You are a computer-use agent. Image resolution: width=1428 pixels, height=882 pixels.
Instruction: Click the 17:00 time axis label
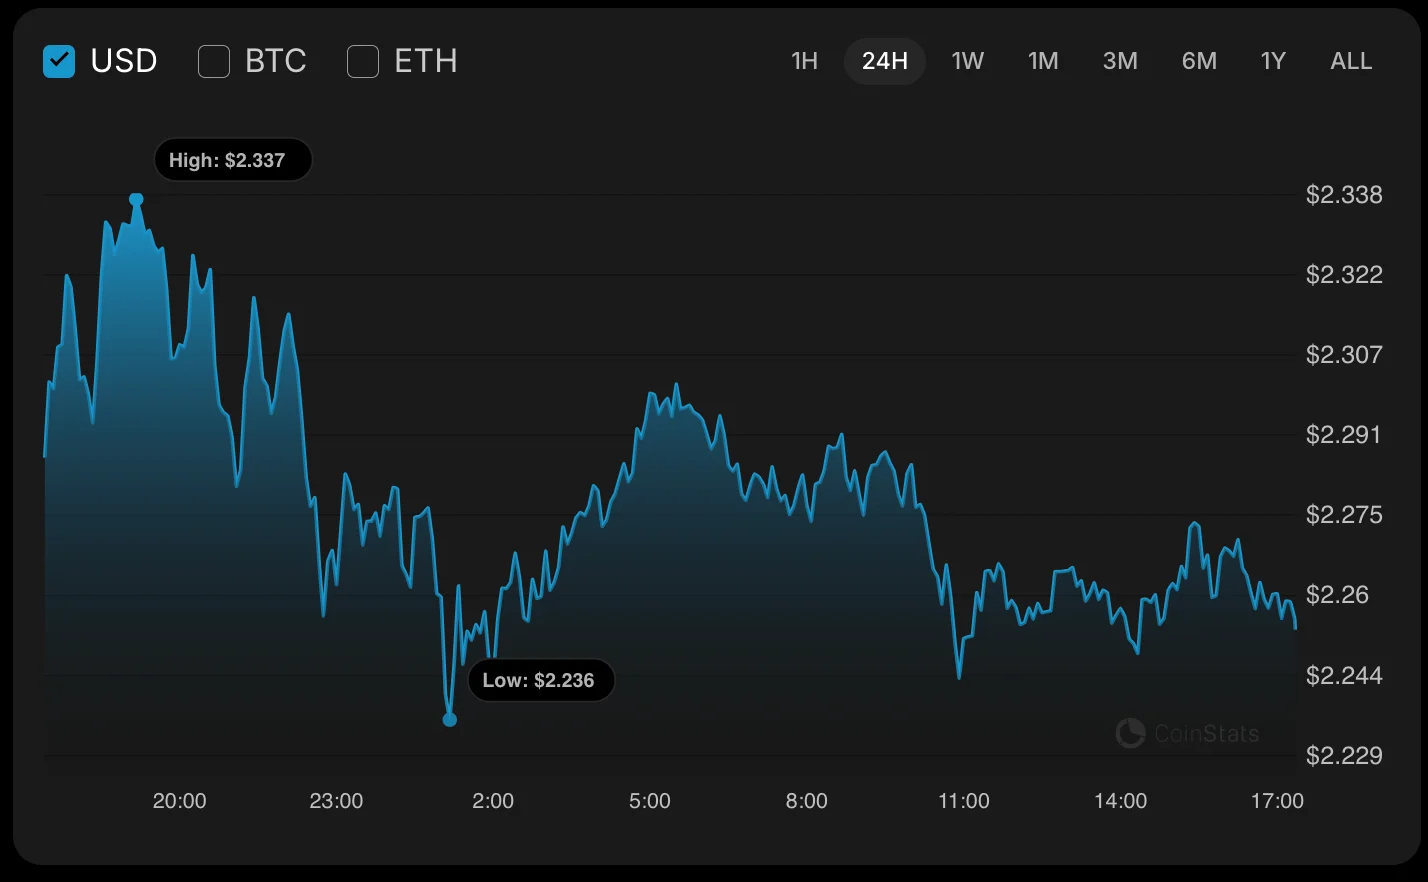1277,801
